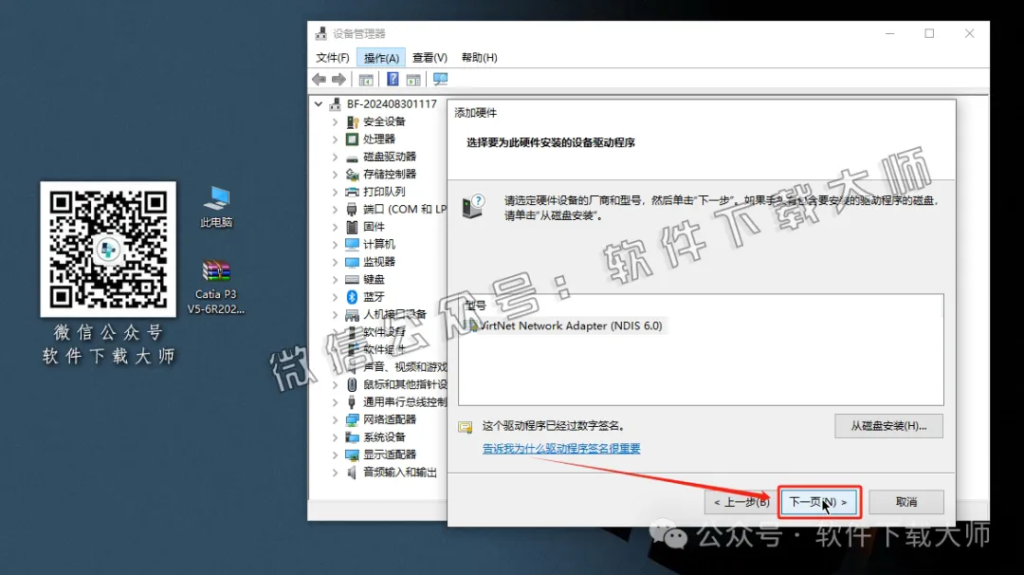Click the 取消 cancel button
This screenshot has height=575, width=1024.
[906, 502]
